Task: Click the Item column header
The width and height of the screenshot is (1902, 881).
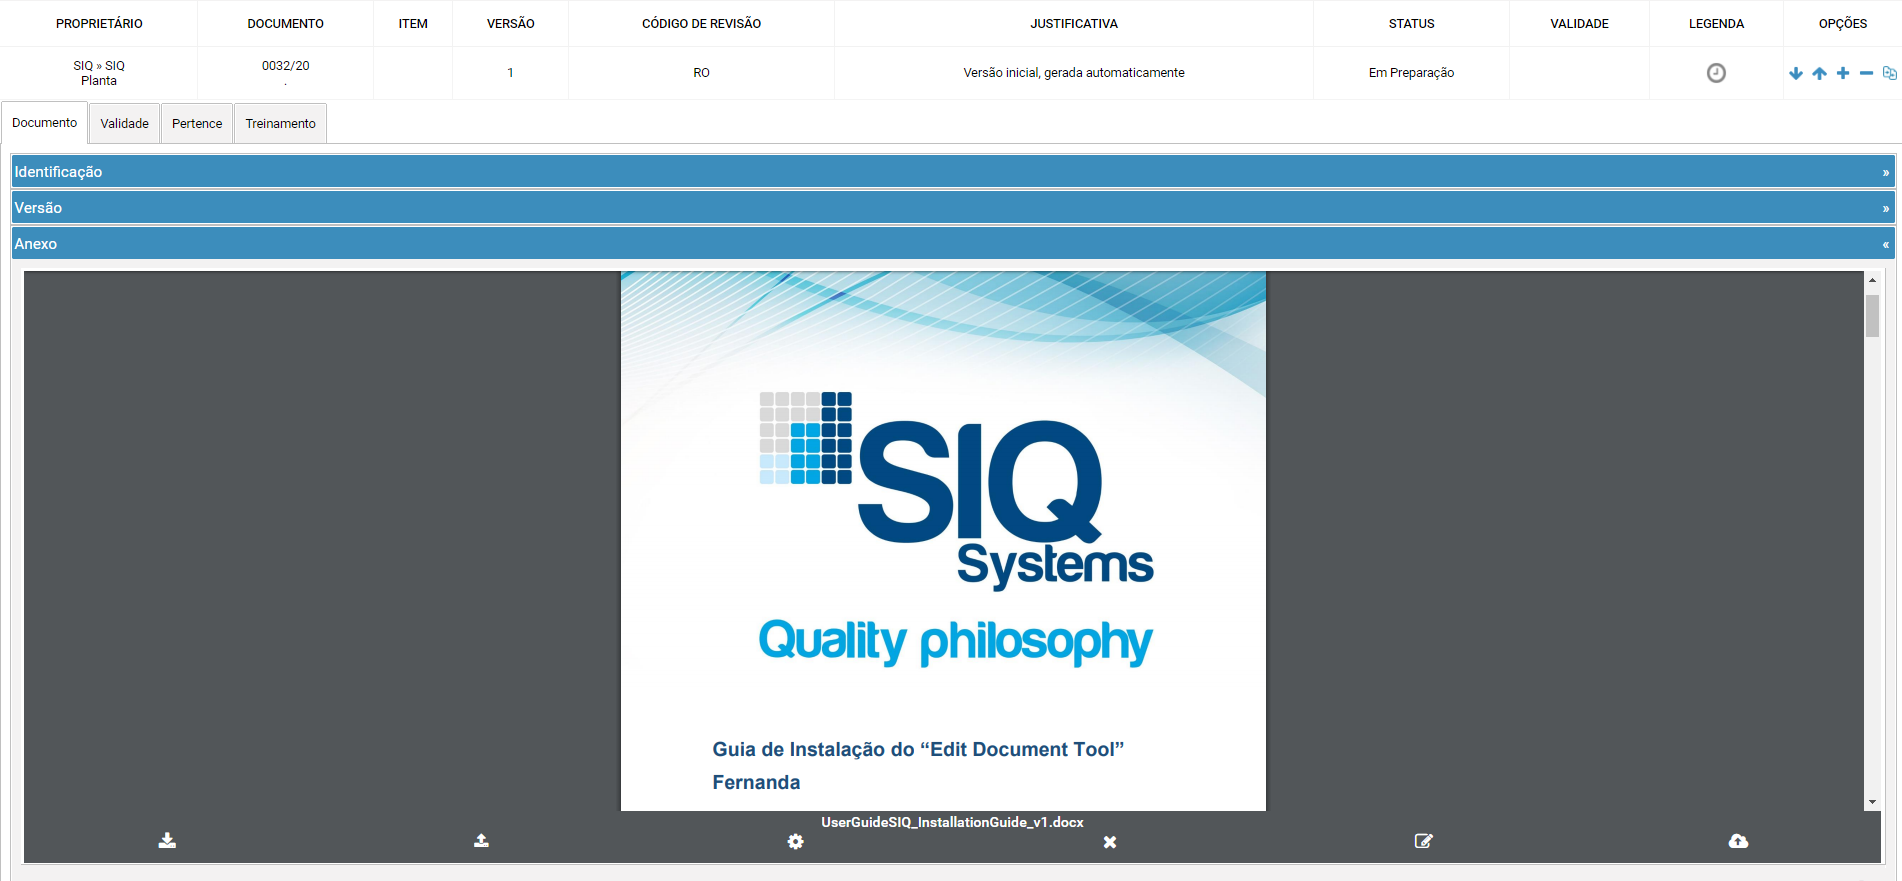Action: (413, 24)
